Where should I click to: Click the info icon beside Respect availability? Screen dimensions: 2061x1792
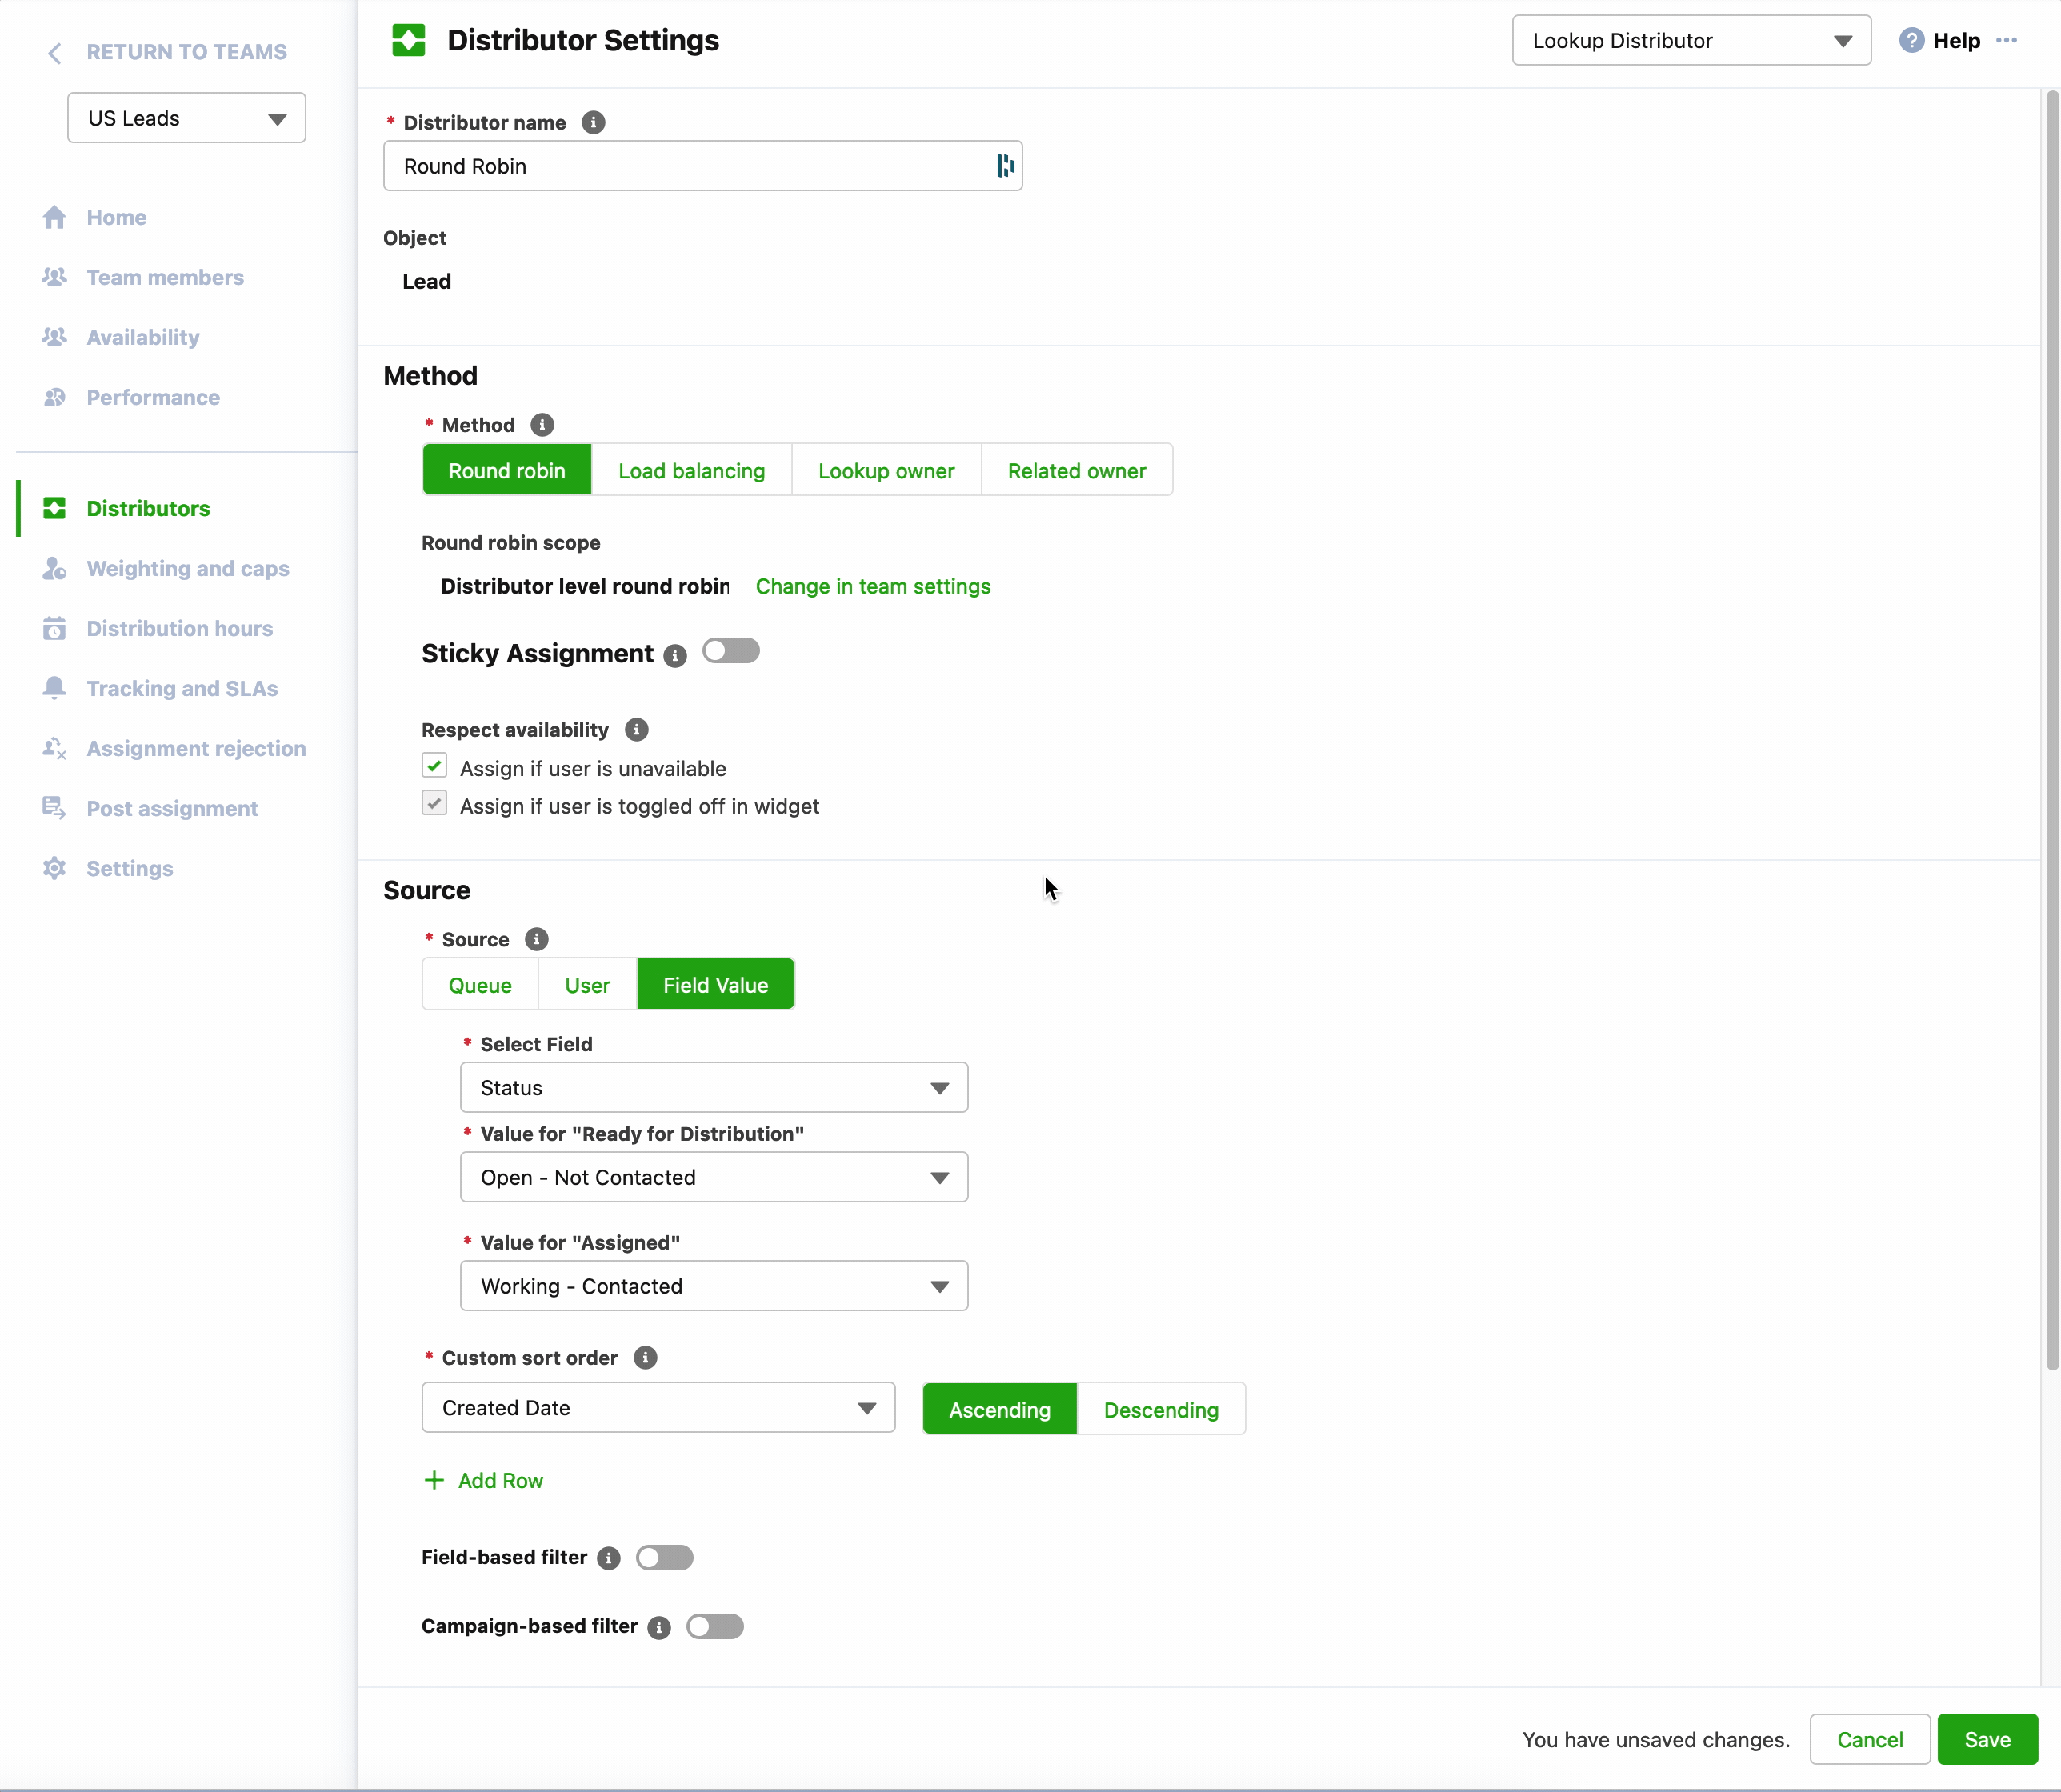click(636, 729)
